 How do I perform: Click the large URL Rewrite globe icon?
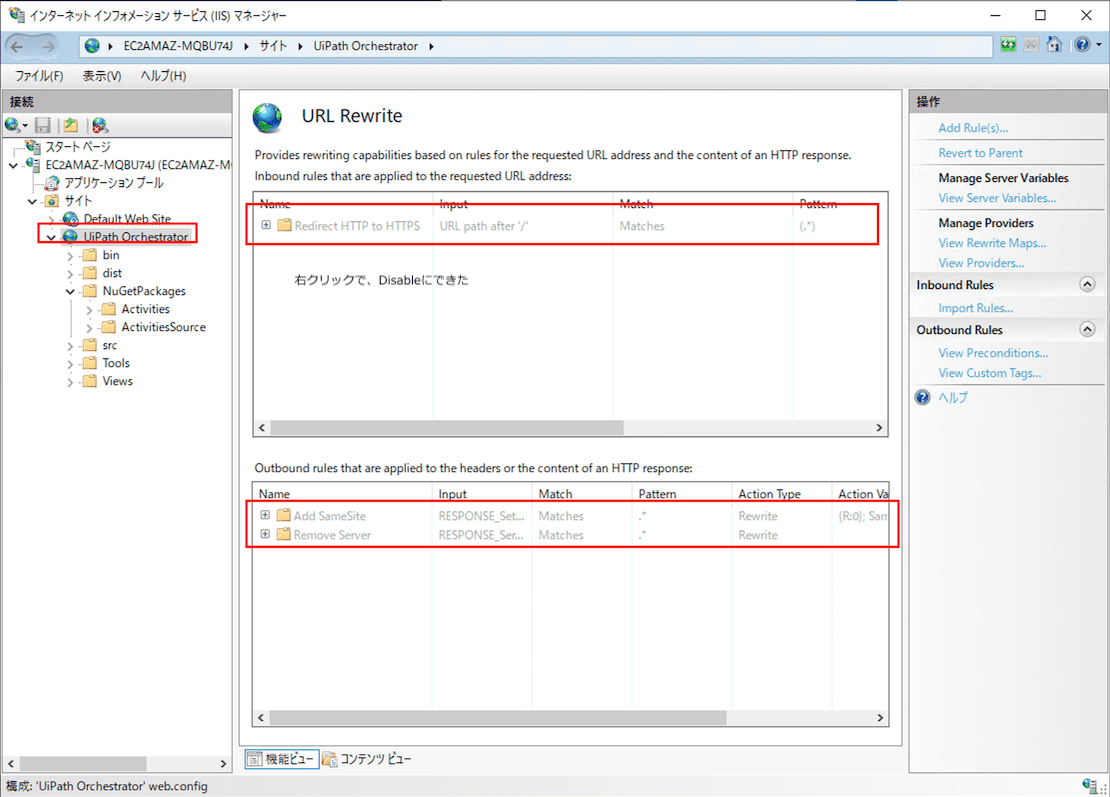click(x=268, y=117)
